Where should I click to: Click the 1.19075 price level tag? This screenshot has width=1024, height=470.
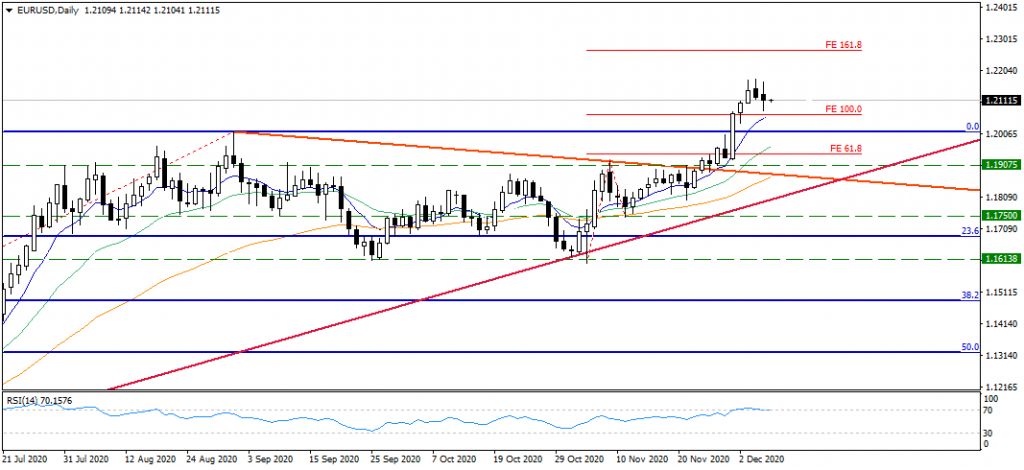[x=1000, y=165]
